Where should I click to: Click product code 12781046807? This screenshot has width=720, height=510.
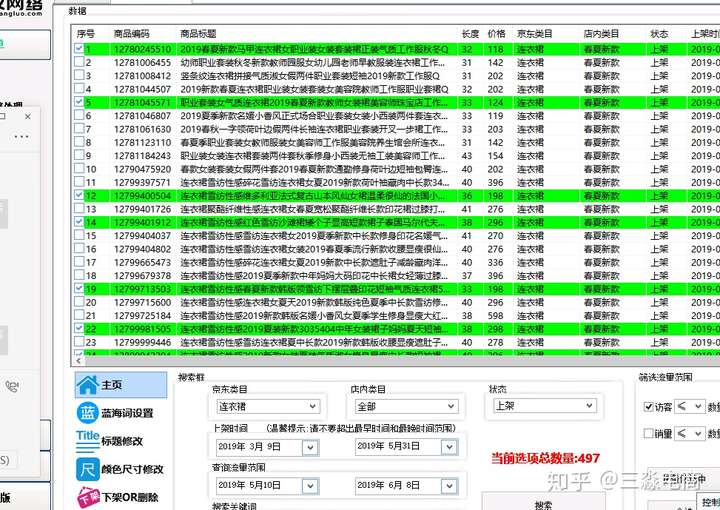click(x=142, y=116)
